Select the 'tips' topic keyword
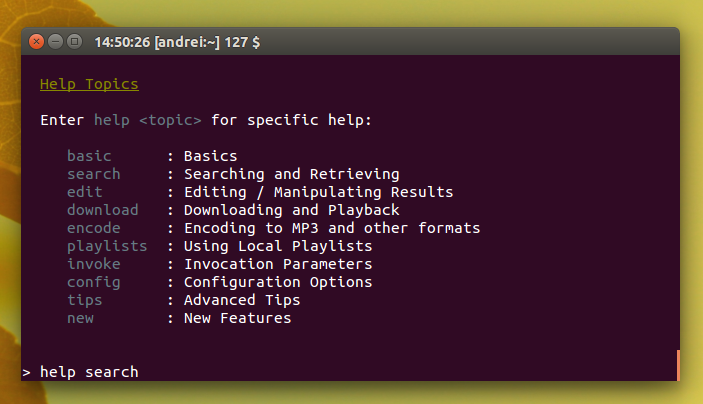Image resolution: width=703 pixels, height=404 pixels. (x=85, y=300)
